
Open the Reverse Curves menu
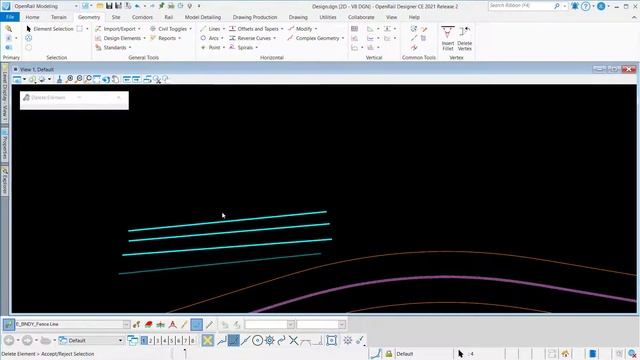252,38
